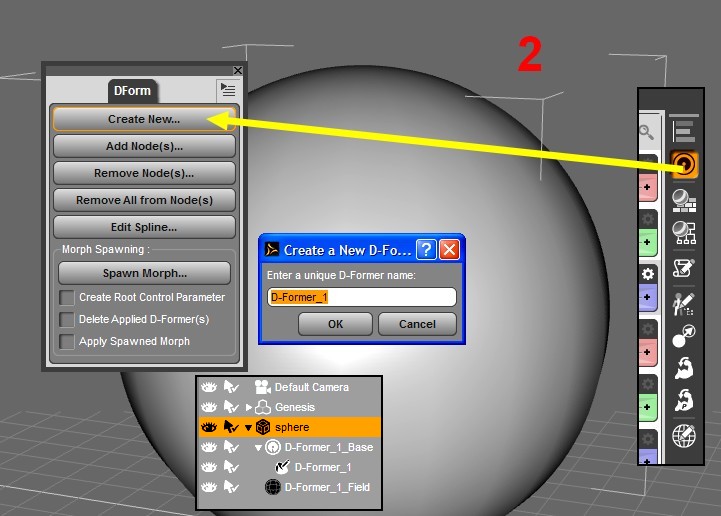
Task: Close the Create a New D-Former dialog
Action: pos(449,250)
